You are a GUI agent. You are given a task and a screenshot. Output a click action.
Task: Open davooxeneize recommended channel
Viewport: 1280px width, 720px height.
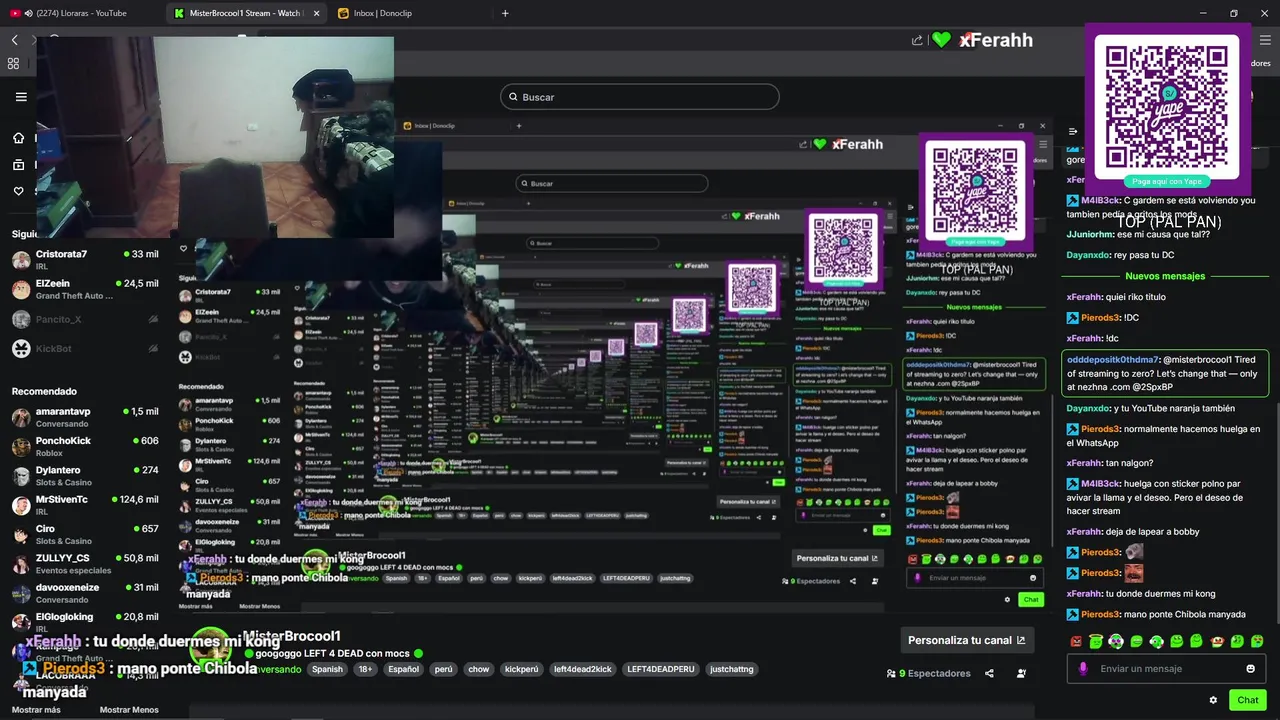point(85,593)
